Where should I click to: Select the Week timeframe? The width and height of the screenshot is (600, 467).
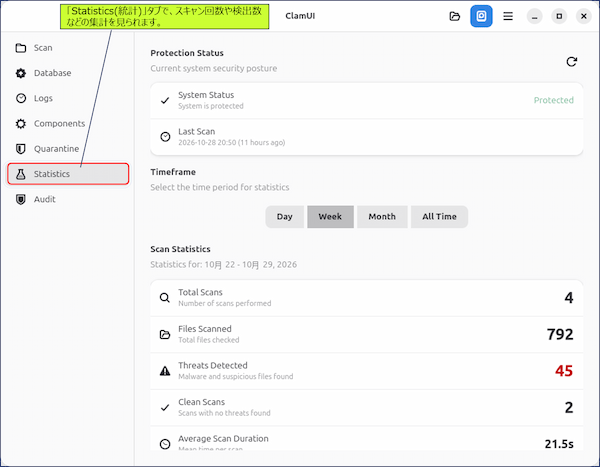point(330,217)
